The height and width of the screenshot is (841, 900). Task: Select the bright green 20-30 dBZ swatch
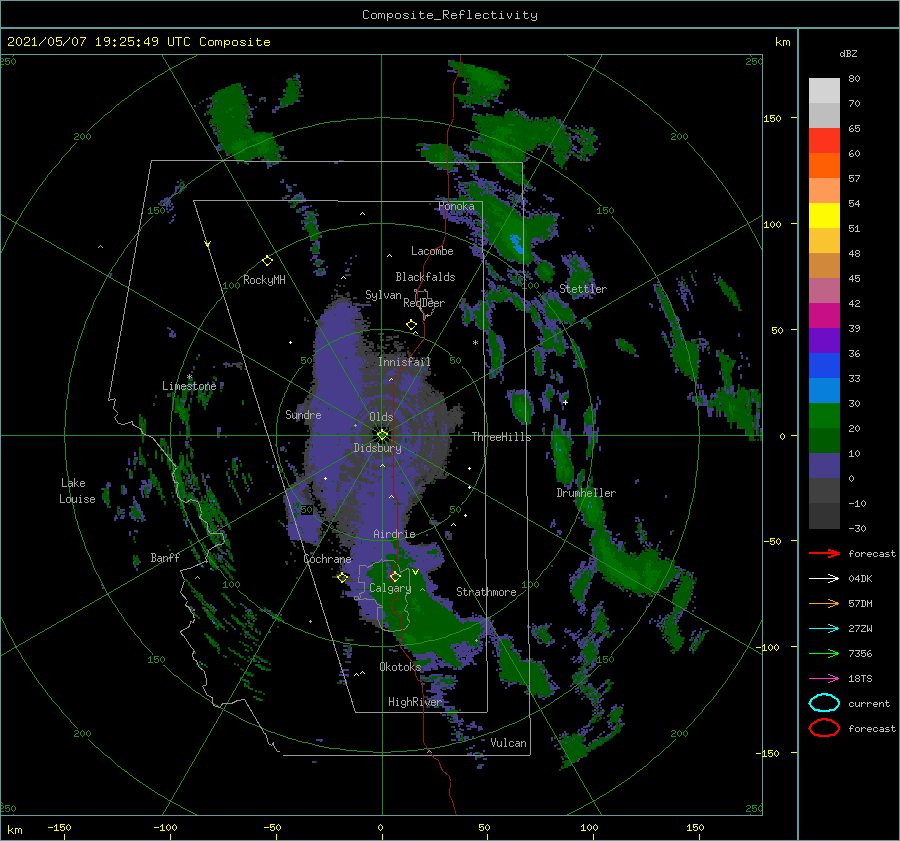tap(824, 415)
